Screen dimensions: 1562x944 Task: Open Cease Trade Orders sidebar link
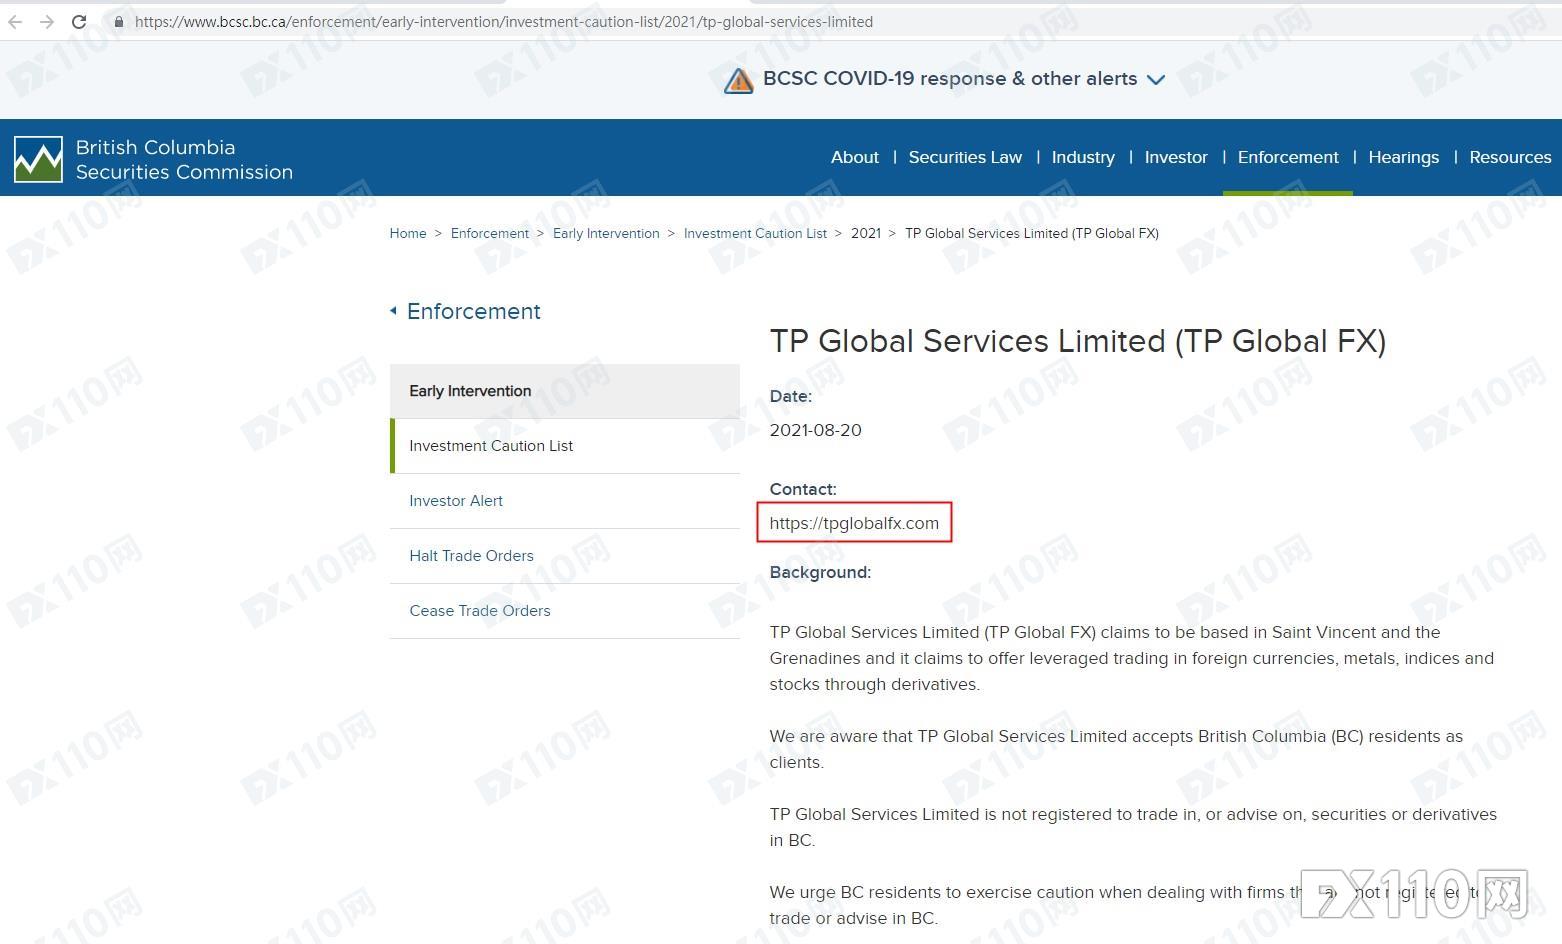pyautogui.click(x=480, y=611)
